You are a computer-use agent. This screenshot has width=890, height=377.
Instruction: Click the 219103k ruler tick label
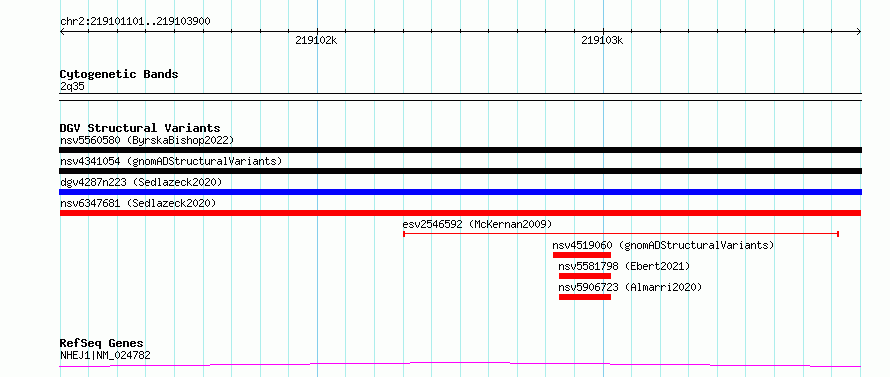[602, 40]
